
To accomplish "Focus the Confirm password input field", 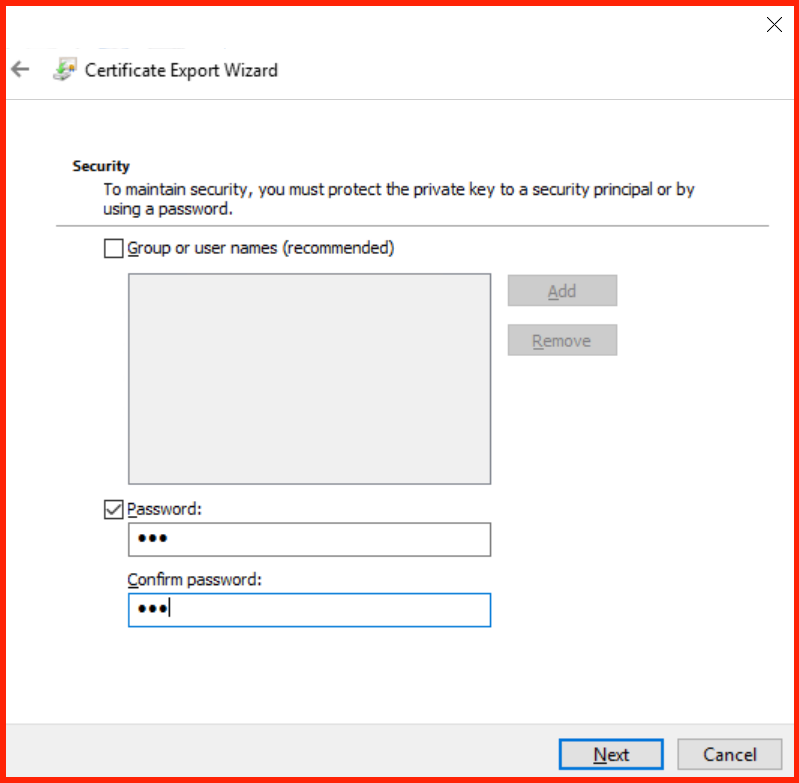I will (x=309, y=610).
